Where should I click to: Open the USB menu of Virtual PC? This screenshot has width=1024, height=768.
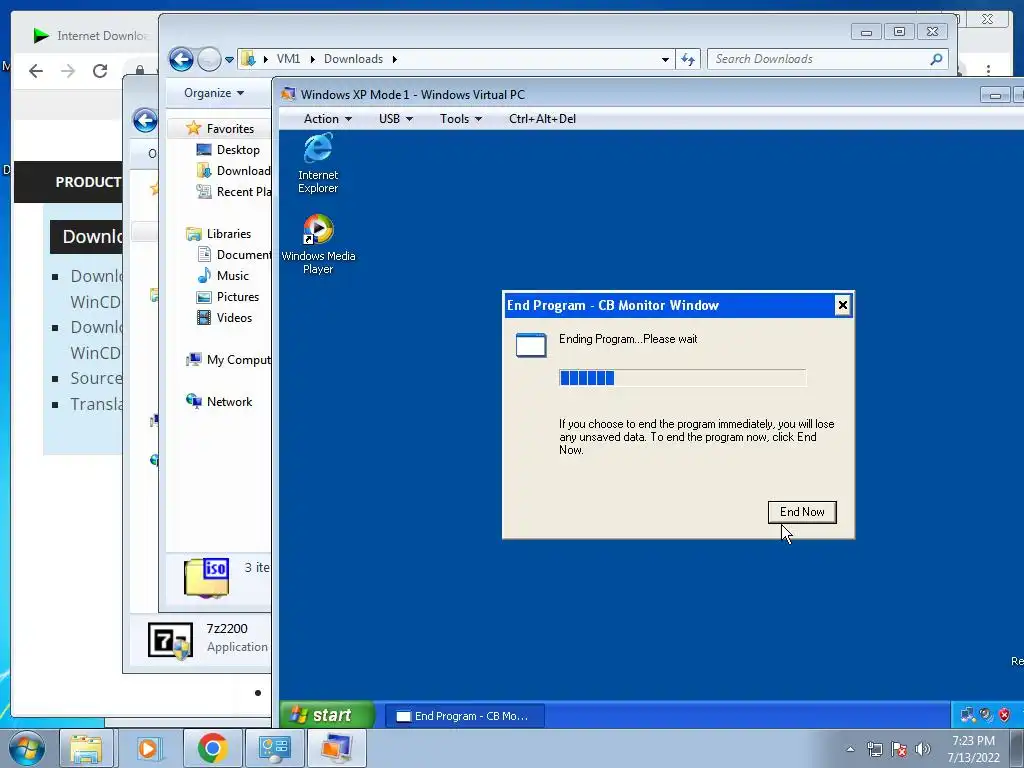[x=396, y=119]
